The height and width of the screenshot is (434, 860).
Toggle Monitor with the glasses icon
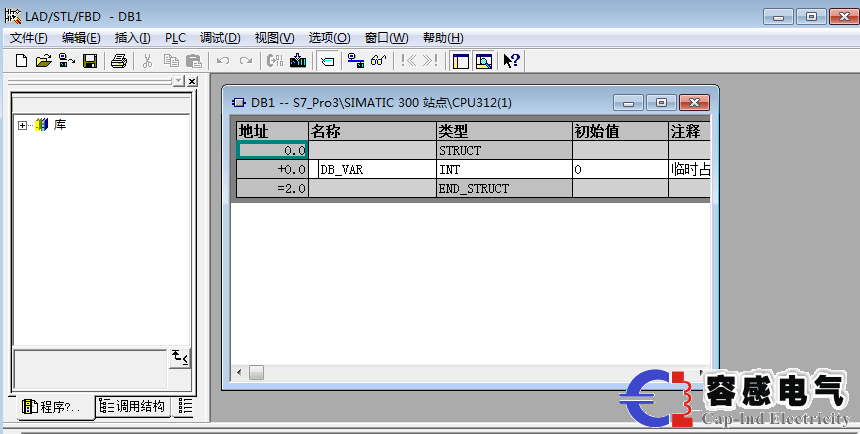(378, 61)
